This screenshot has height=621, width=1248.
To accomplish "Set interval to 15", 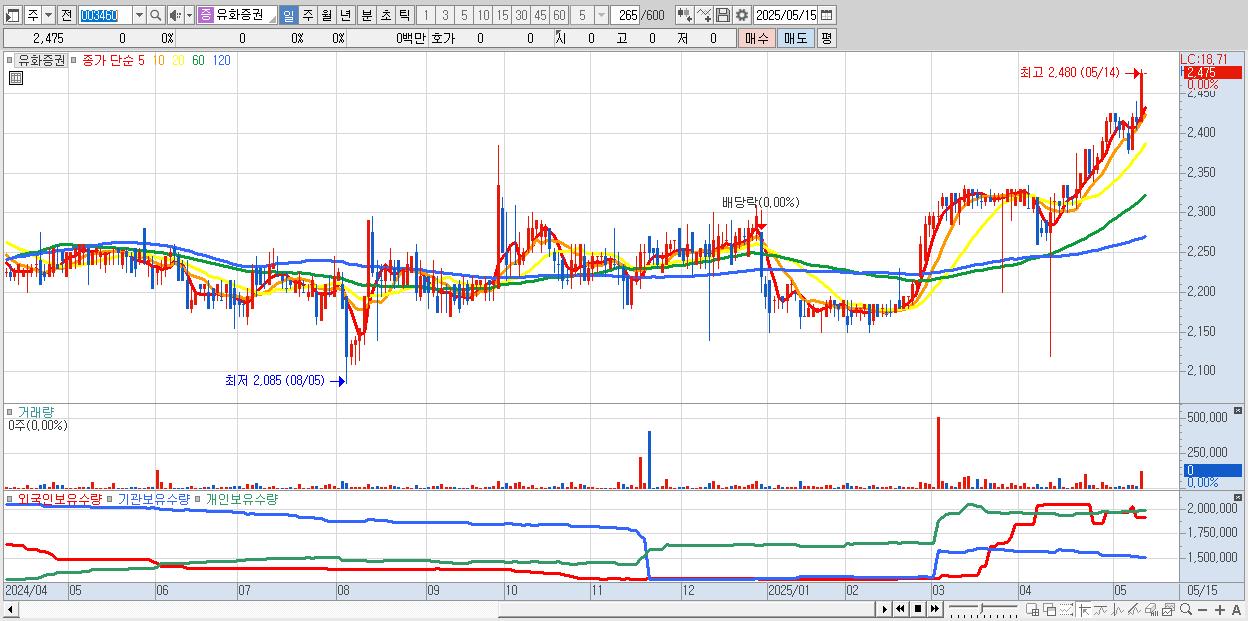I will pyautogui.click(x=503, y=15).
